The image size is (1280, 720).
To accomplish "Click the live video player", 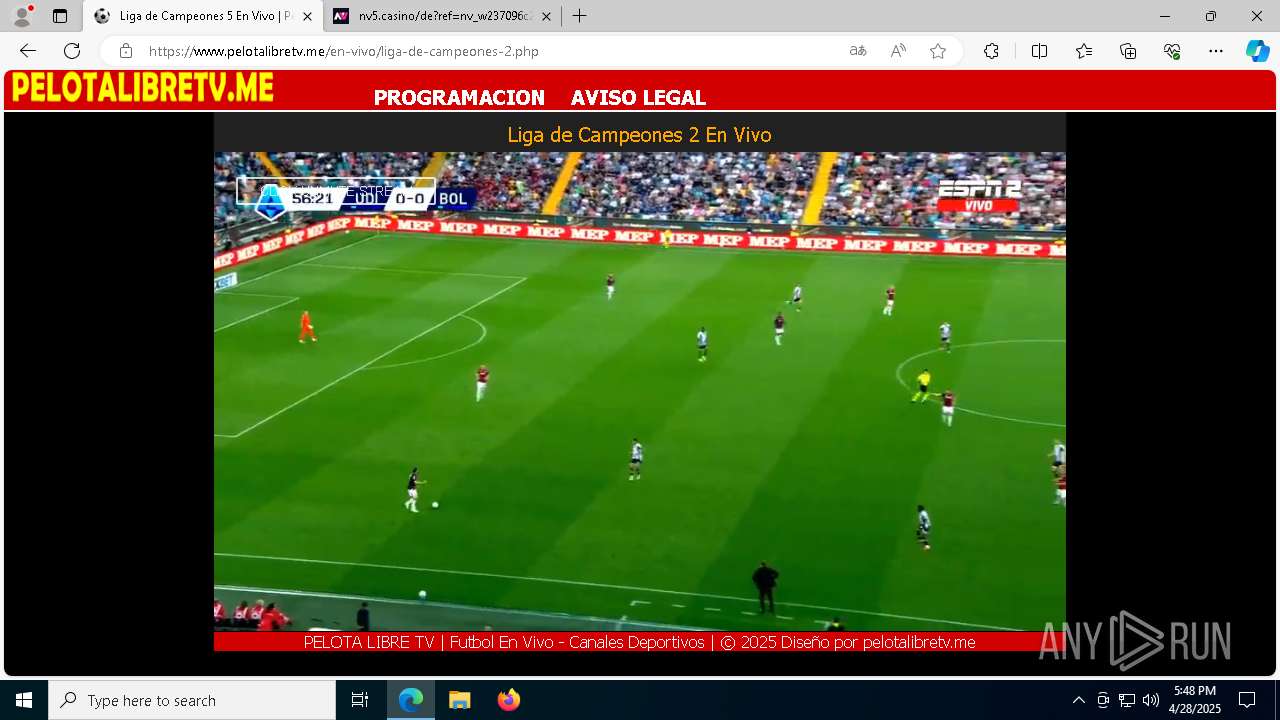I will 640,391.
